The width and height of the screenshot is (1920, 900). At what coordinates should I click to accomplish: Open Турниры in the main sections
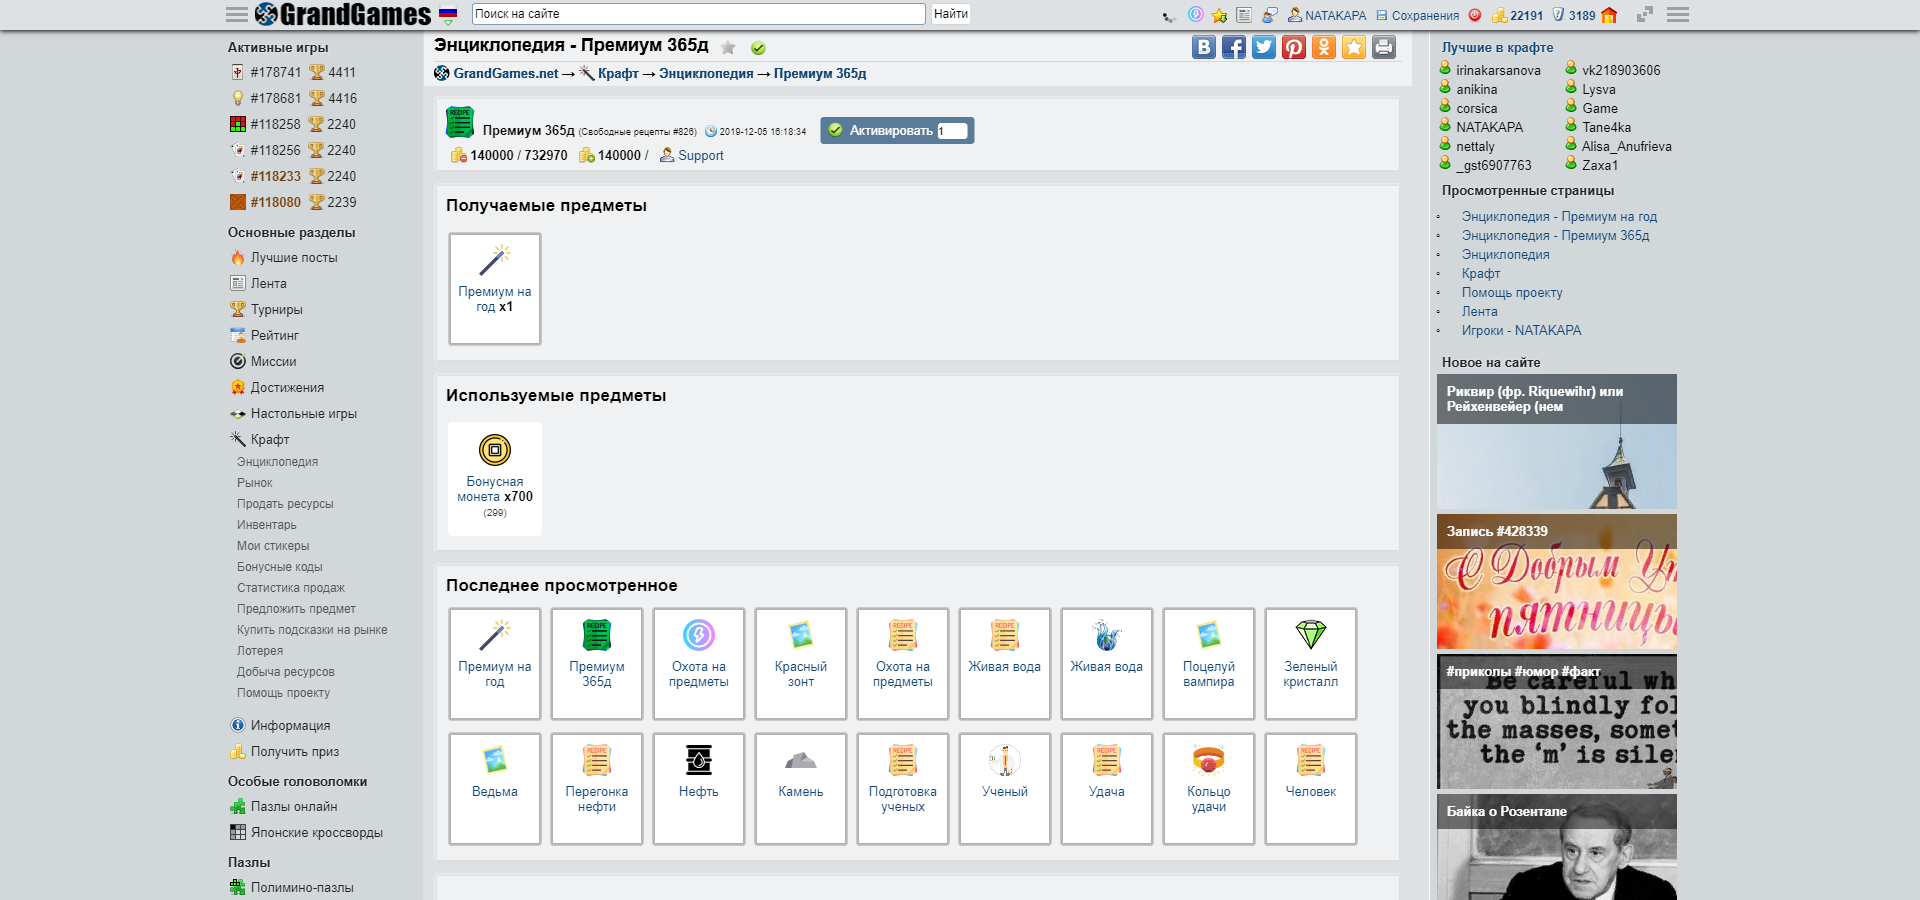pos(277,310)
